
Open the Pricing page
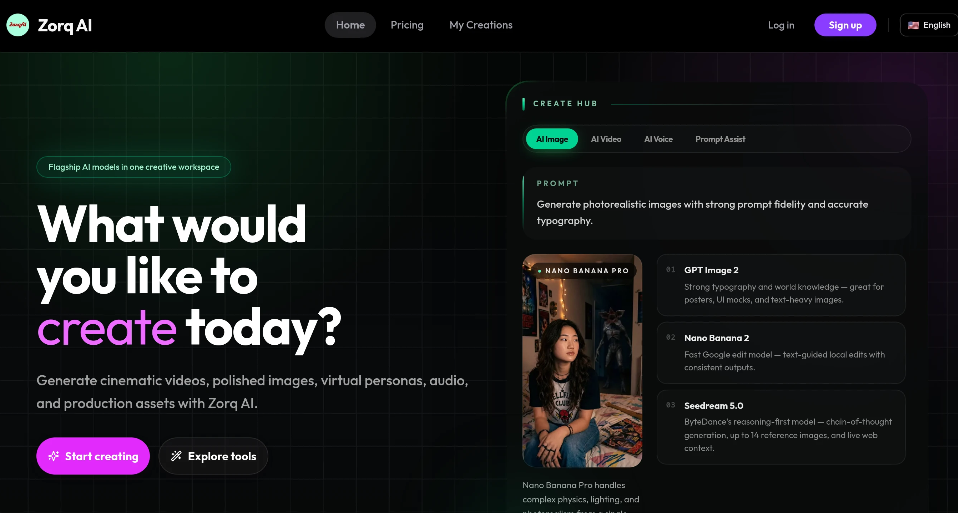click(407, 25)
